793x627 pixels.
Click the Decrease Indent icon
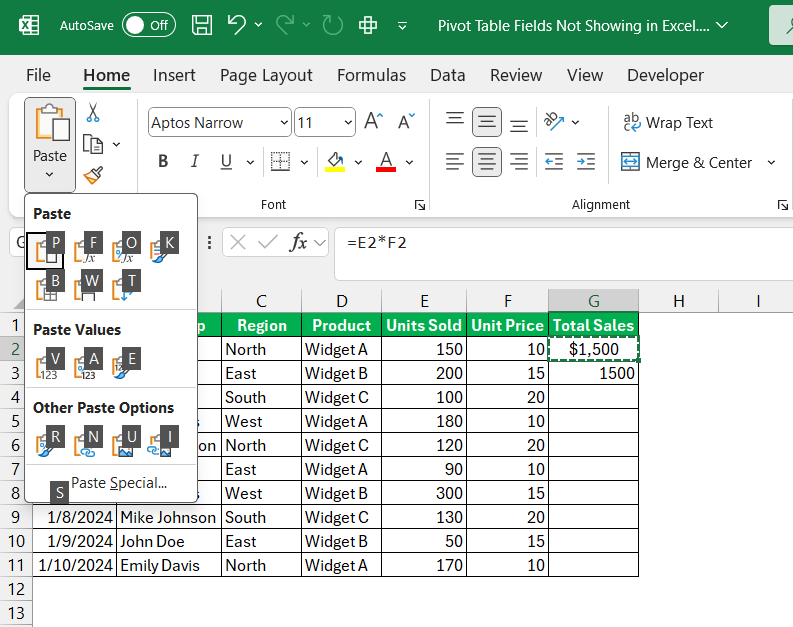click(x=554, y=162)
